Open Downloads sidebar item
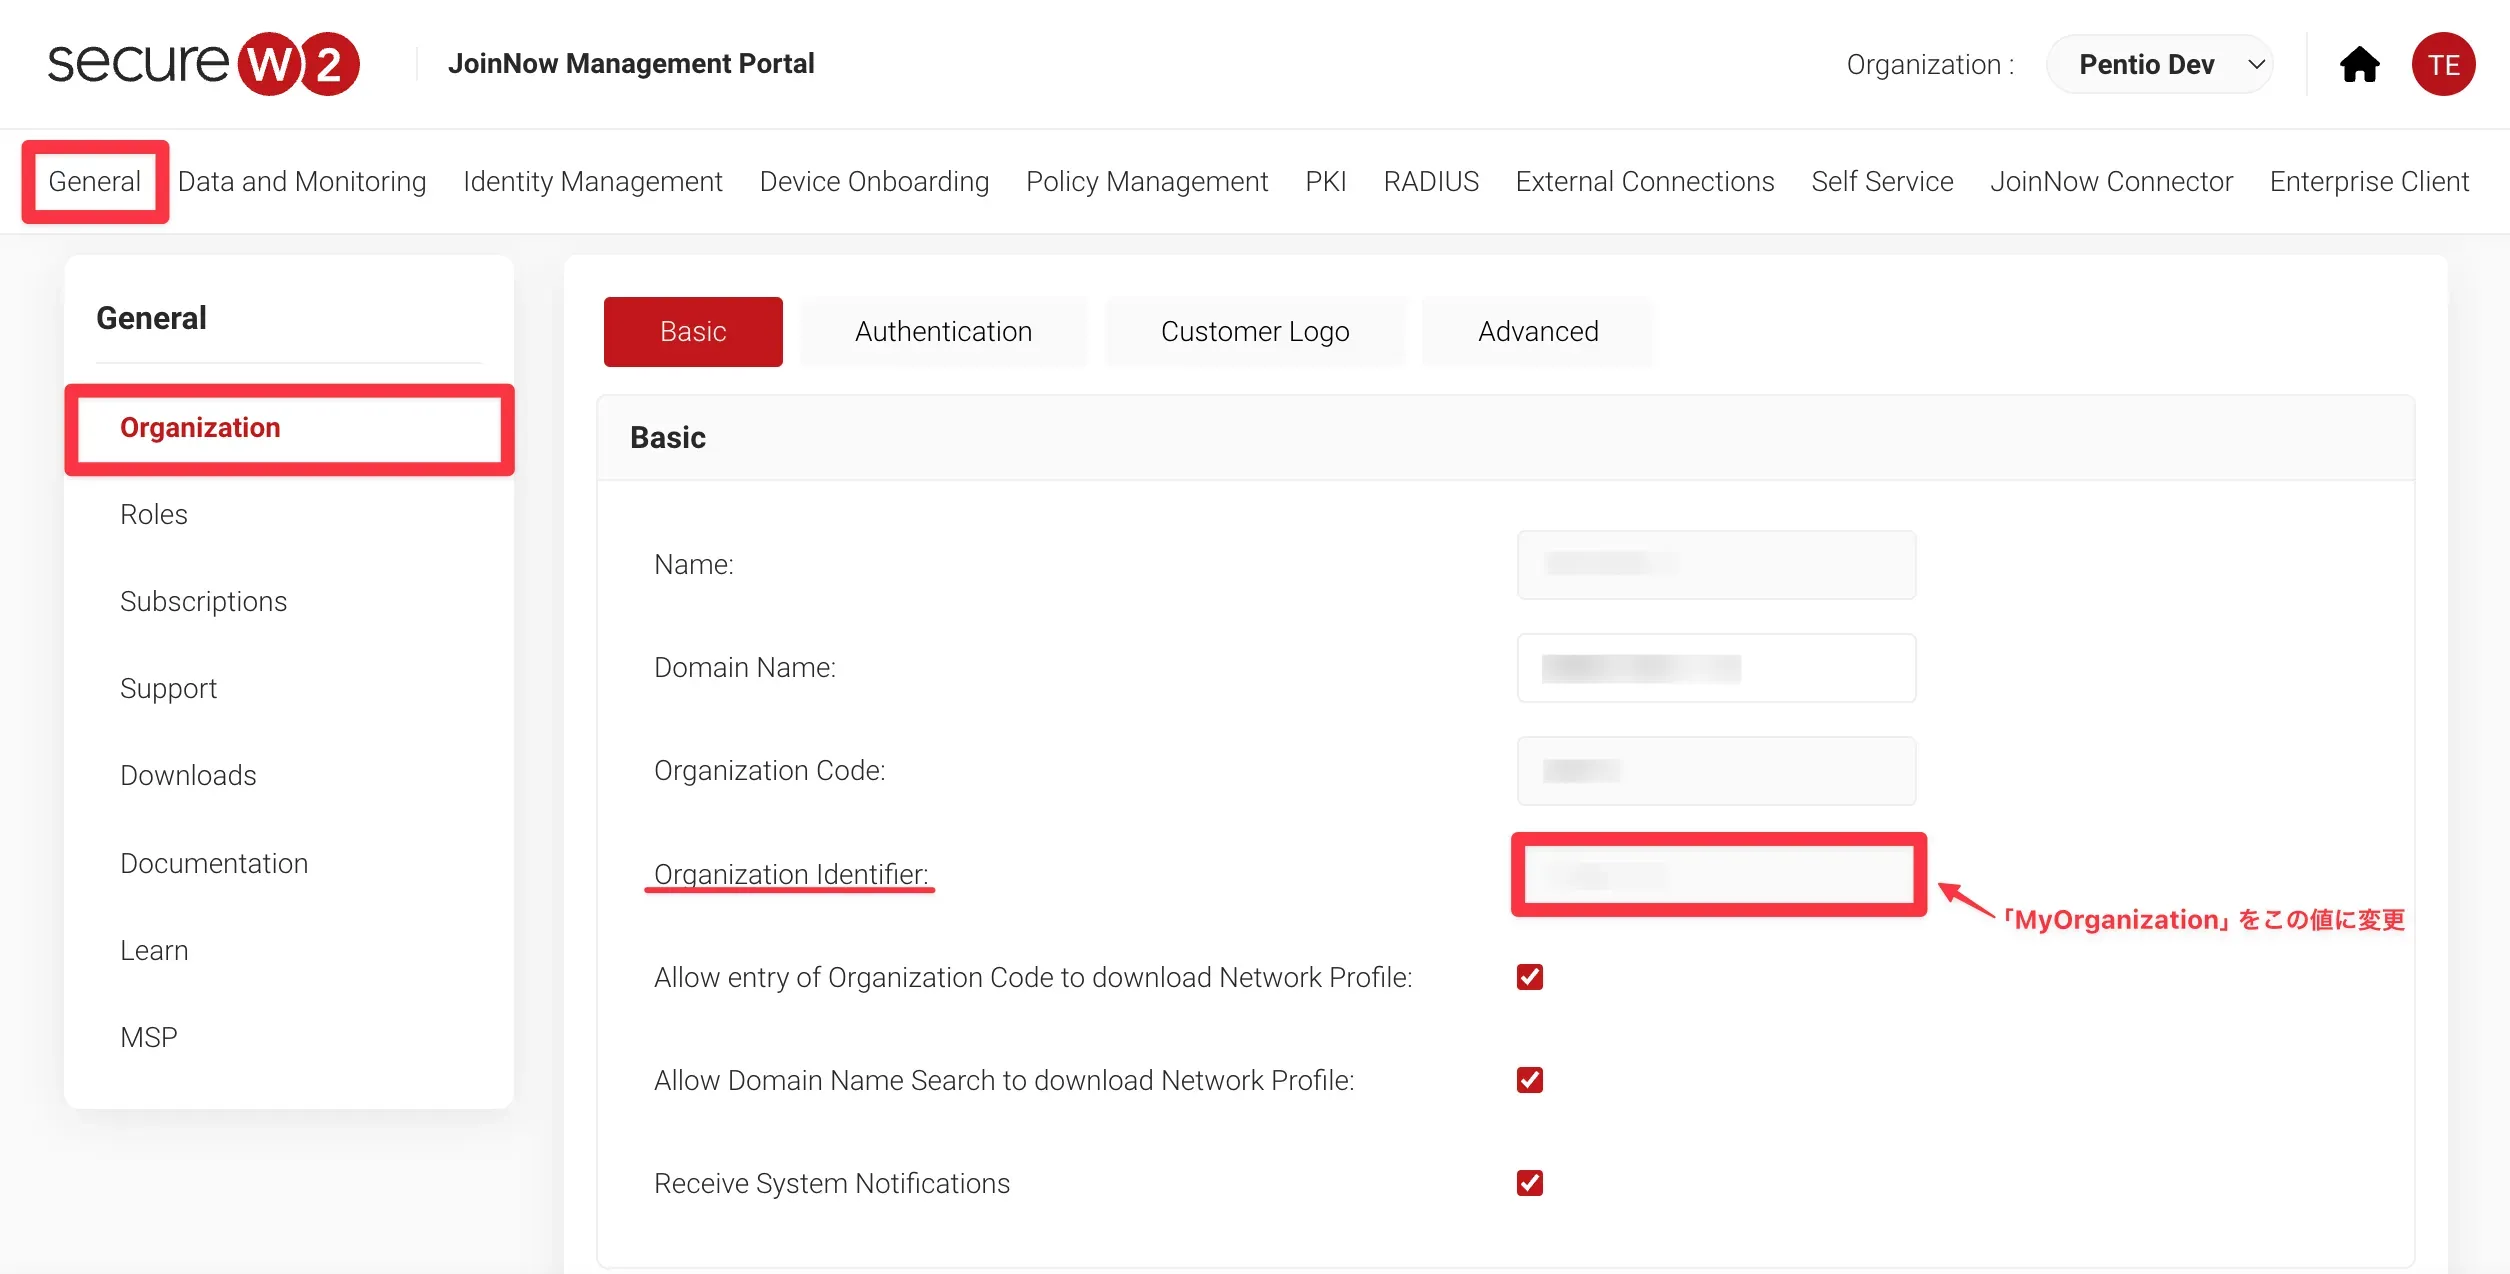 188,775
